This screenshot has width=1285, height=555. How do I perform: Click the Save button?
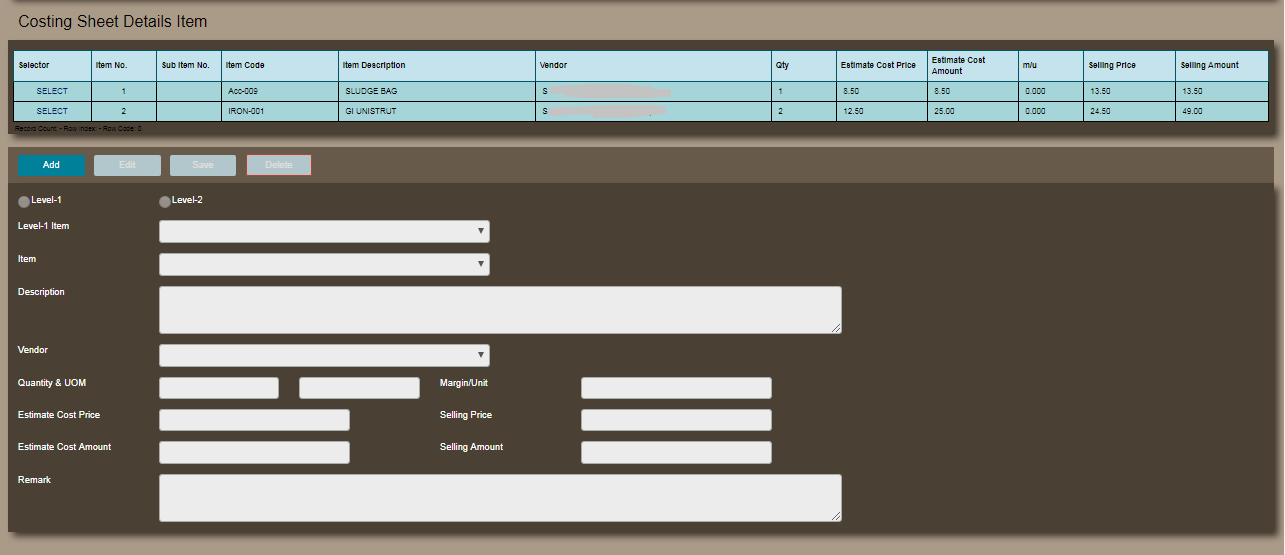(x=203, y=165)
